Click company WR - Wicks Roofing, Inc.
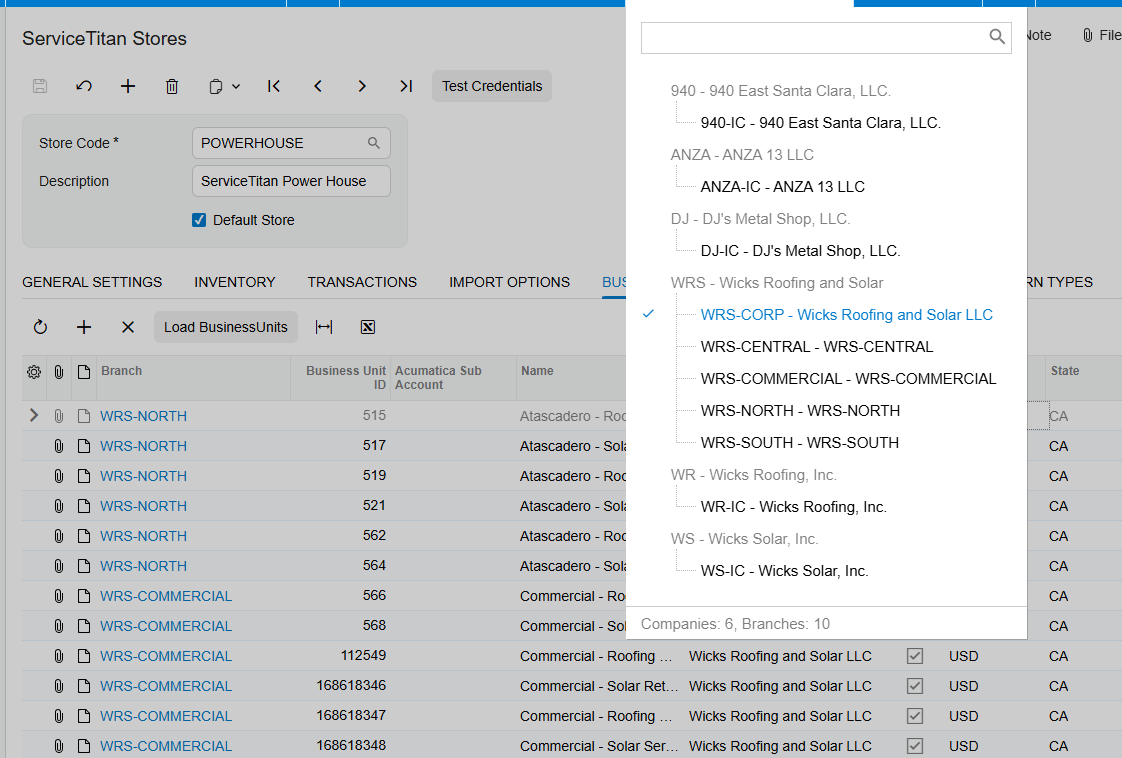1122x758 pixels. click(x=753, y=475)
